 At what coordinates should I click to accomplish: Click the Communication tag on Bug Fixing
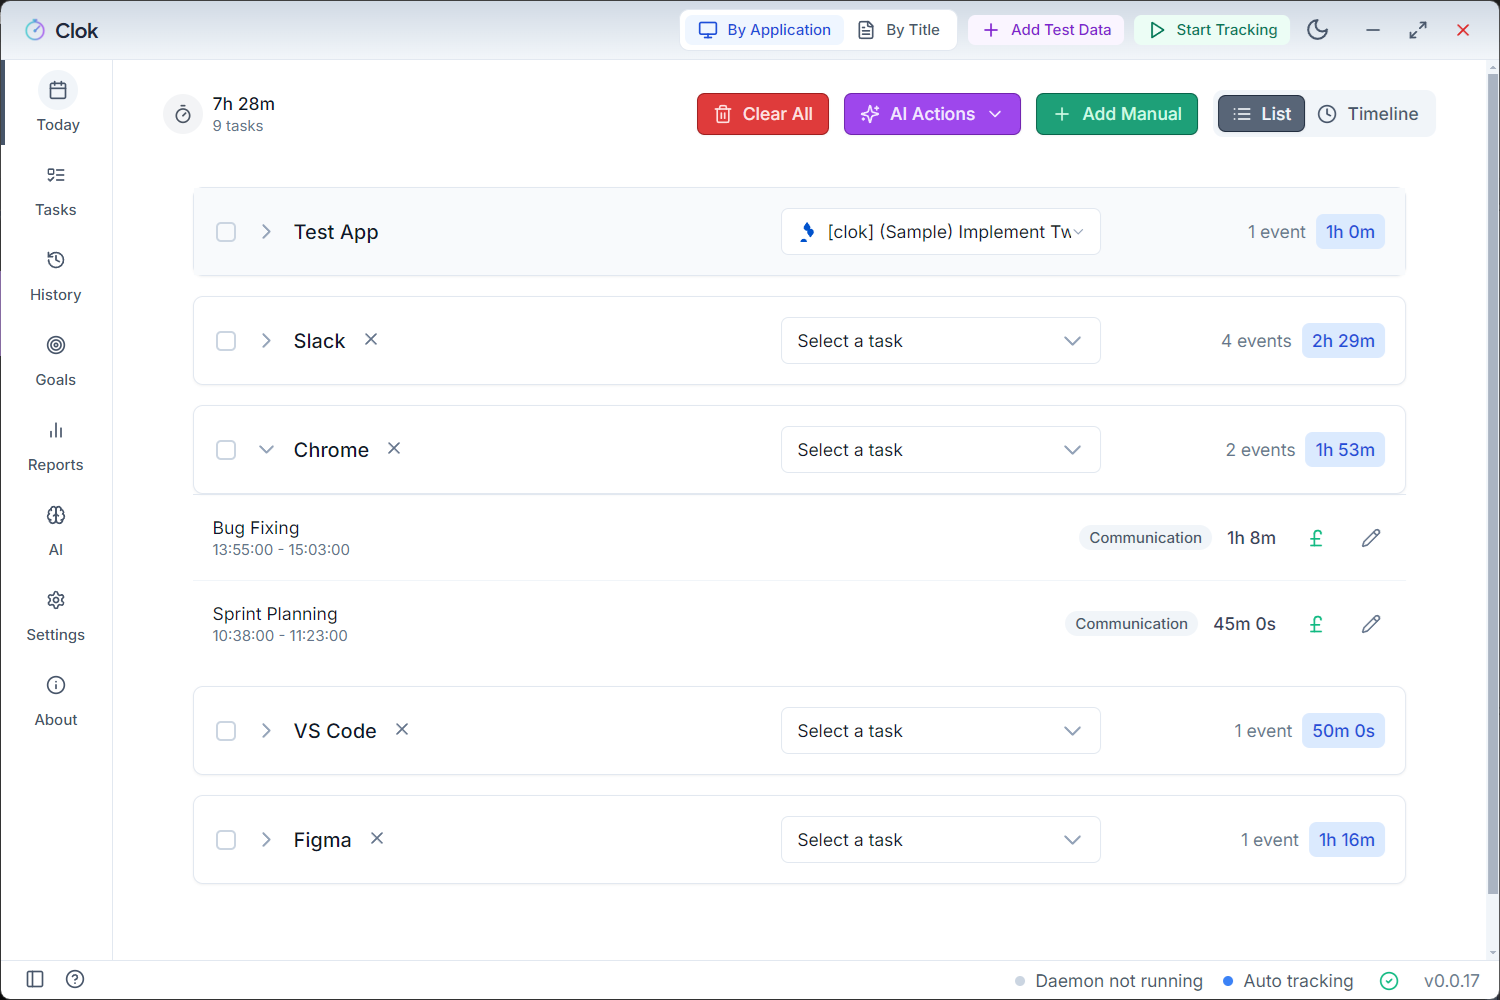1145,538
